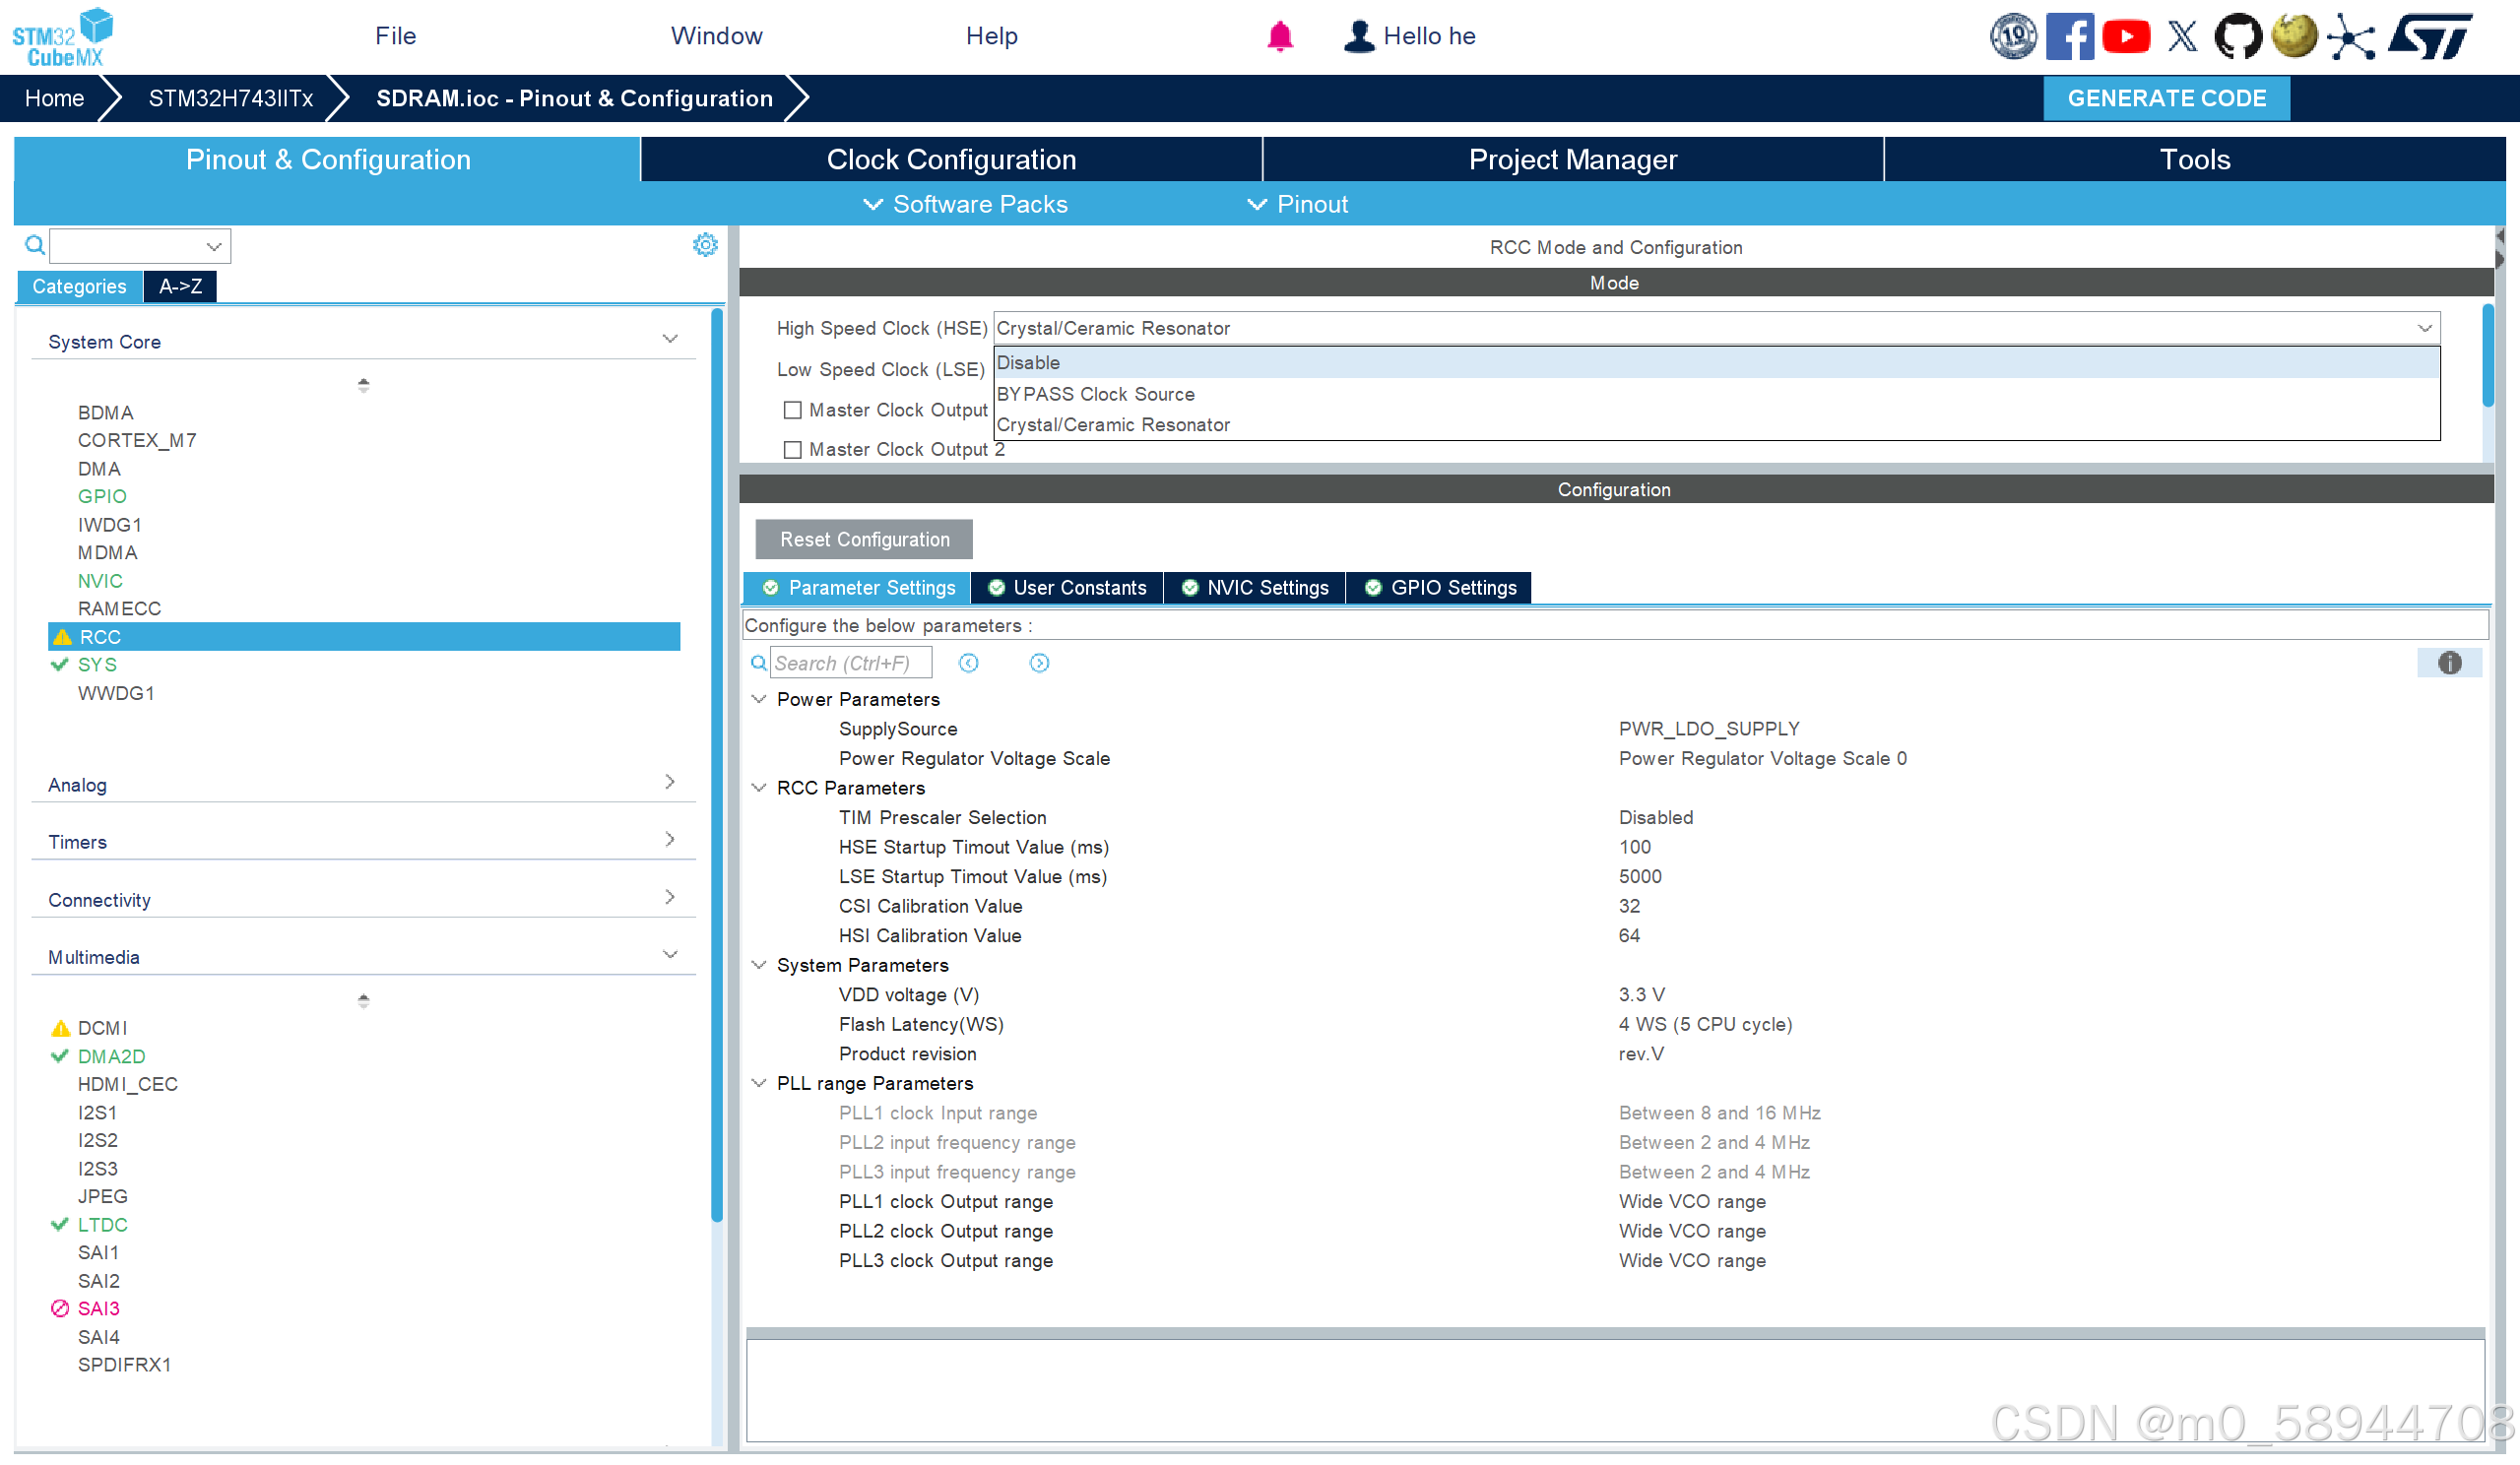The height and width of the screenshot is (1465, 2520).
Task: Click the info icon in parameter settings
Action: click(x=2448, y=663)
